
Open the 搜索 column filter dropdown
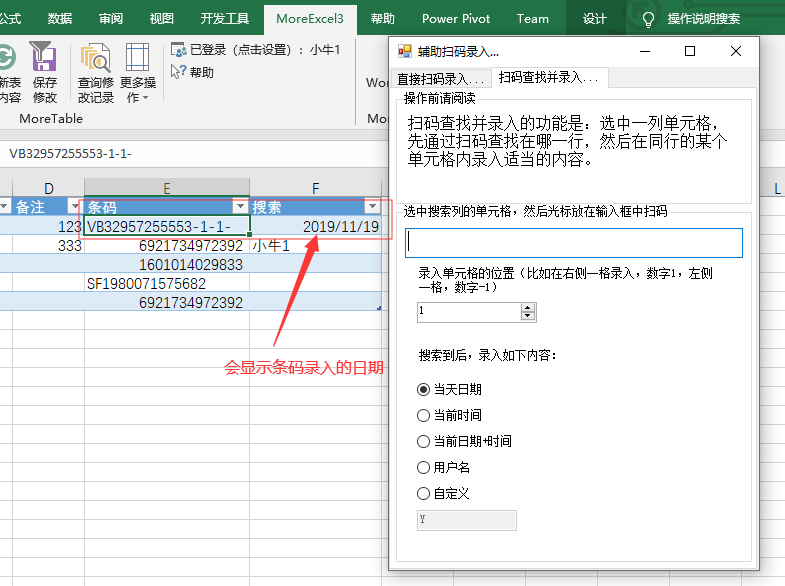tap(372, 207)
